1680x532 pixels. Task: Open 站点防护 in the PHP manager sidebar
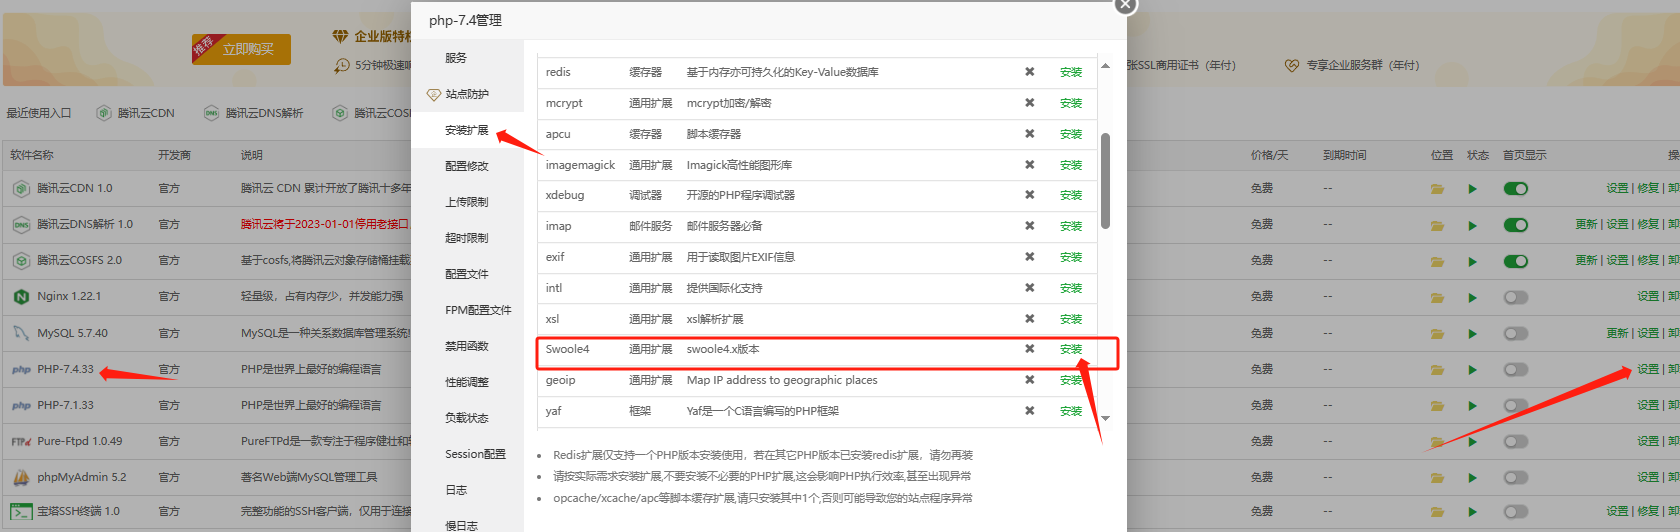467,94
